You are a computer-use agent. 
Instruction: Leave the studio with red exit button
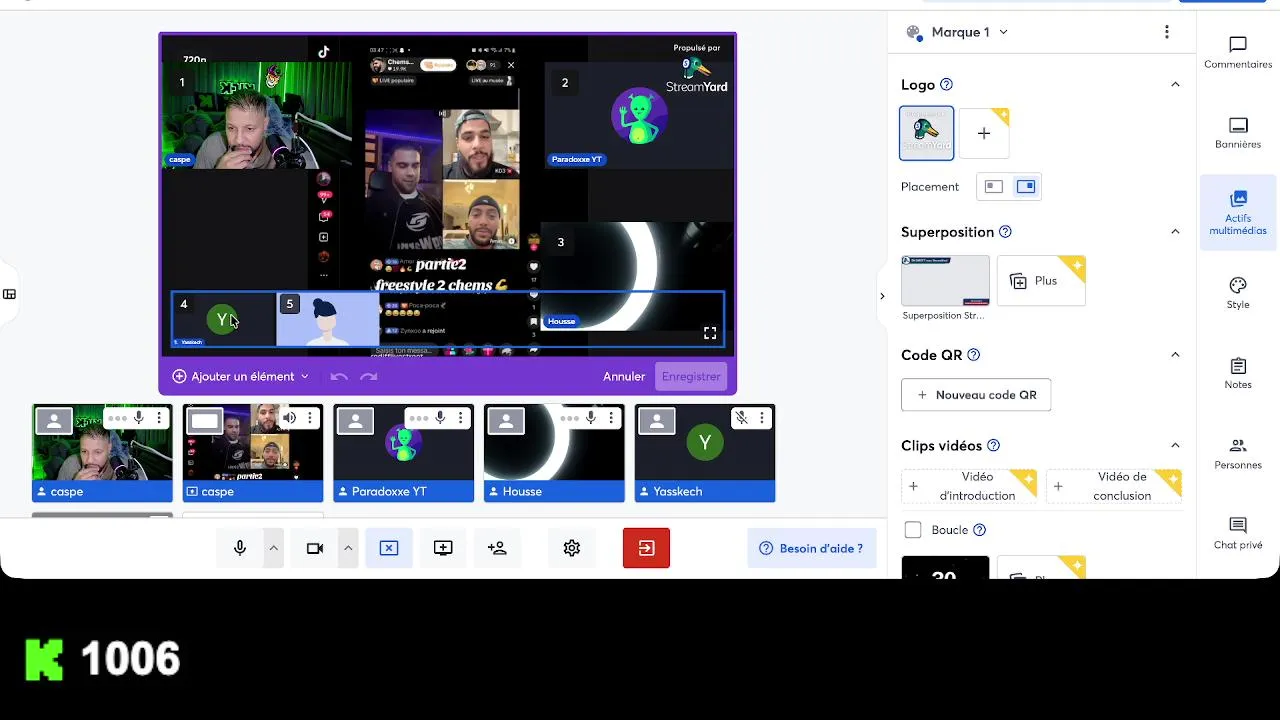[x=646, y=548]
